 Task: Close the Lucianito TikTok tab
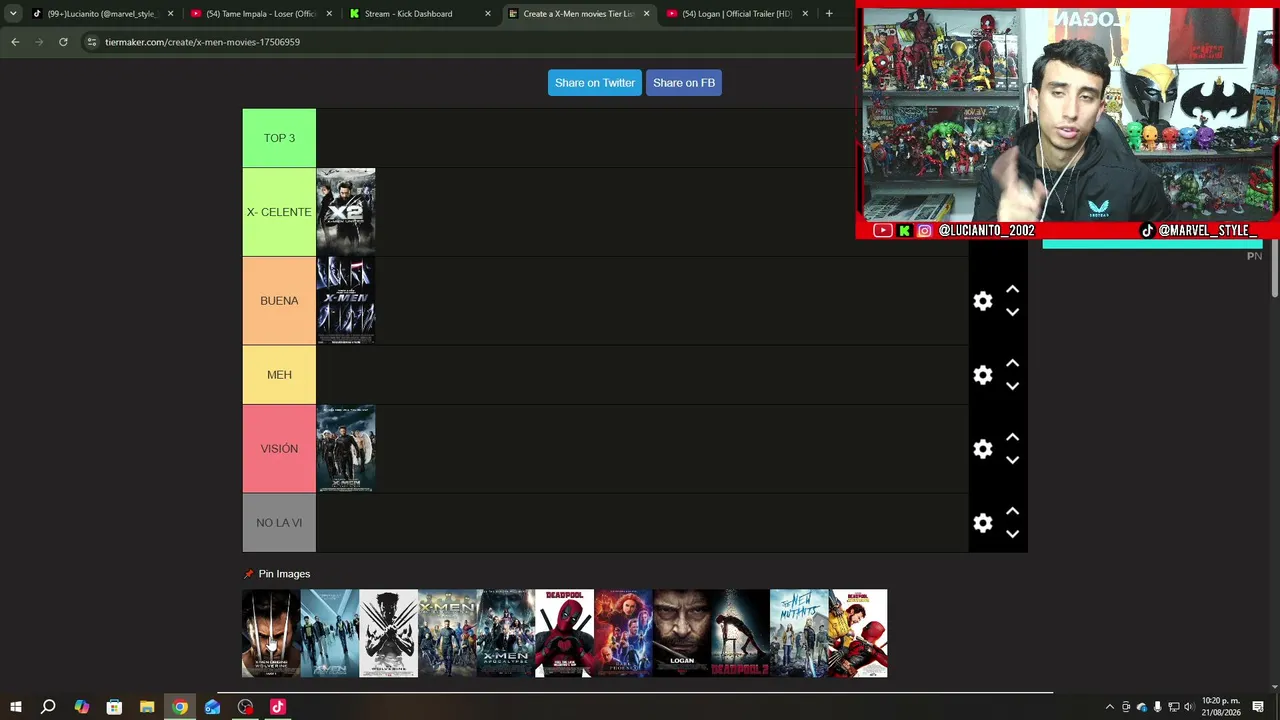[x=170, y=14]
